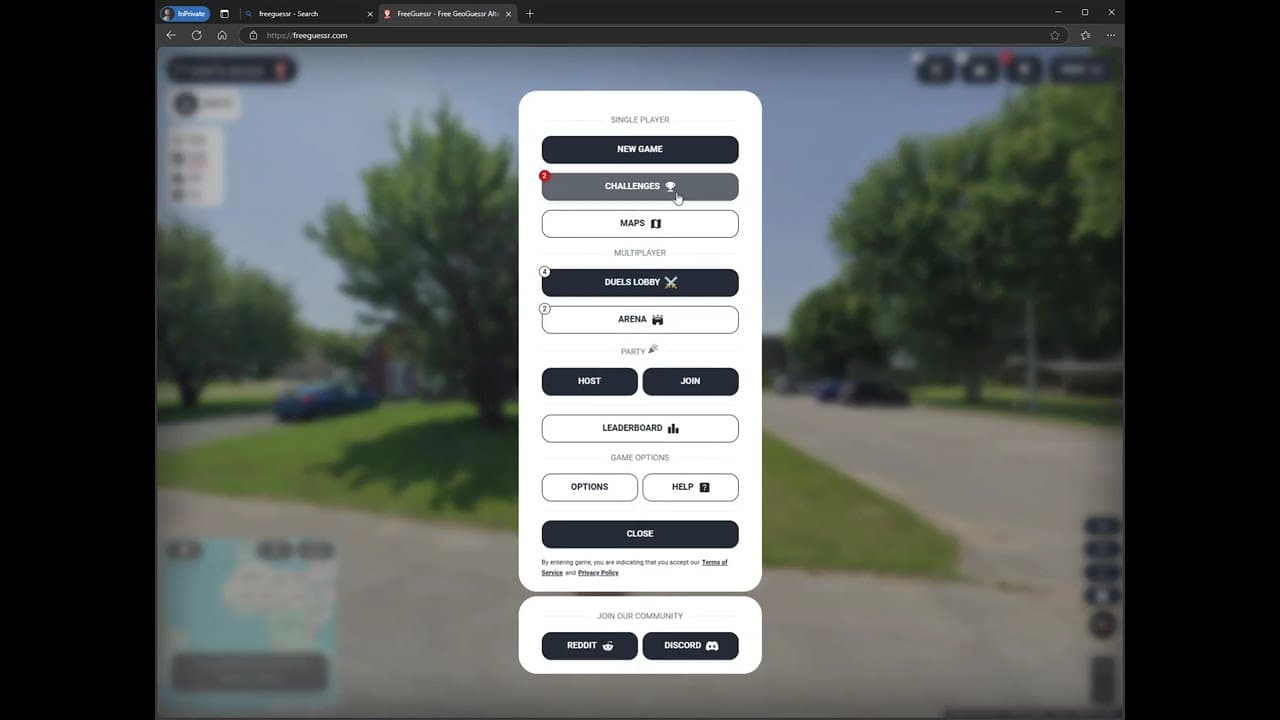Open browser Settings and more menu
Screen dimensions: 1280x720
point(1111,35)
